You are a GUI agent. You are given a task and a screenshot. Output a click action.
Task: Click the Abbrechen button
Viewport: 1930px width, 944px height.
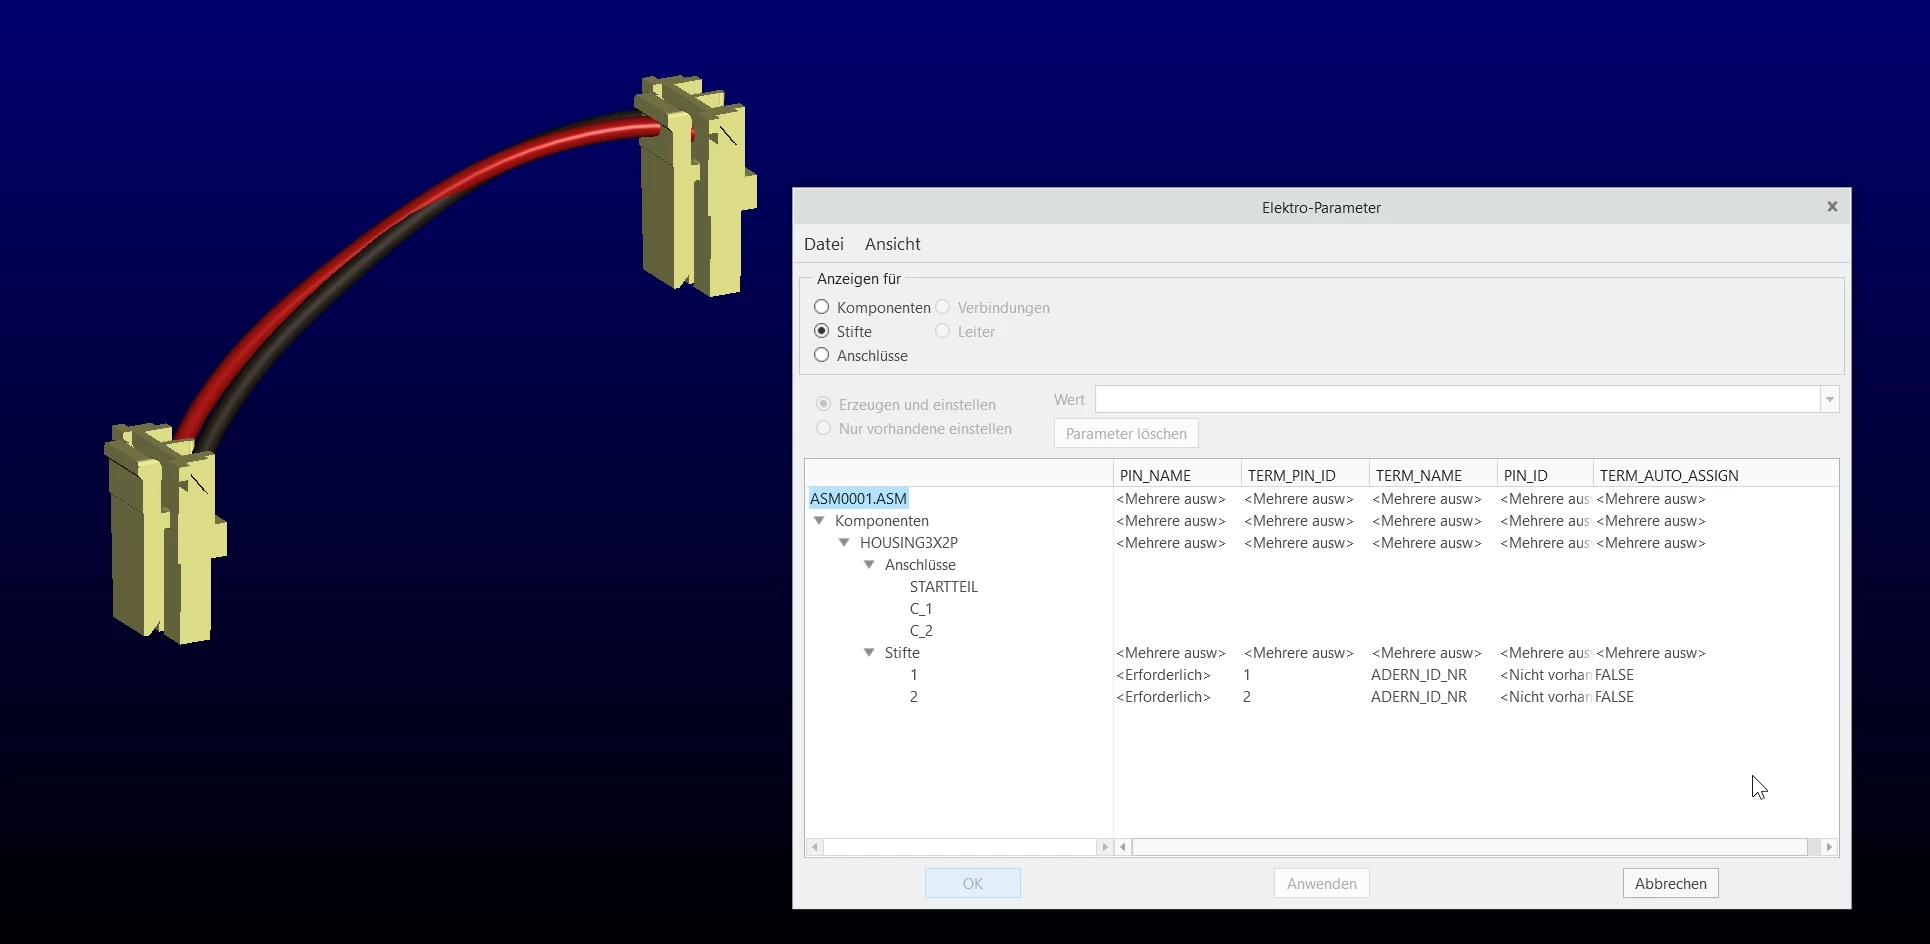click(1670, 883)
